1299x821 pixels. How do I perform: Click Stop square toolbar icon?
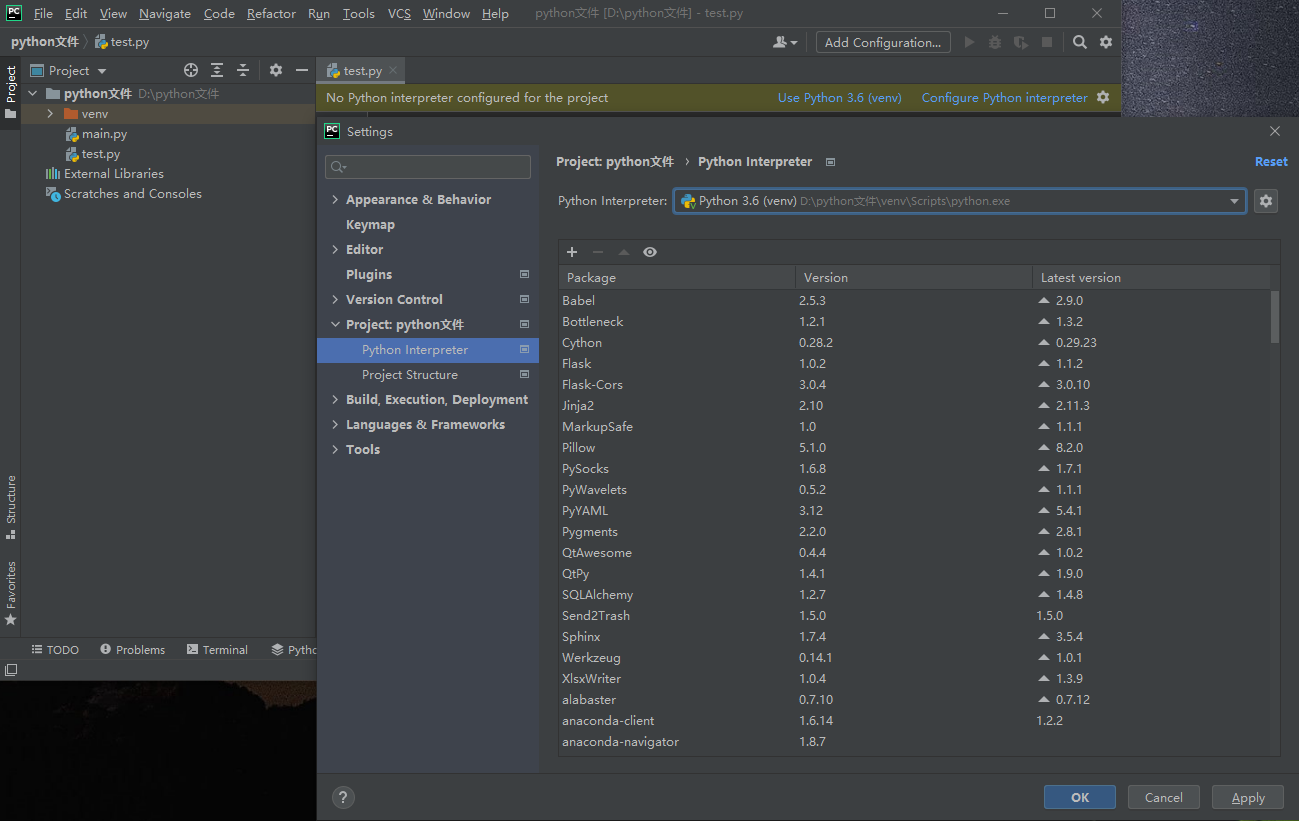[1047, 42]
